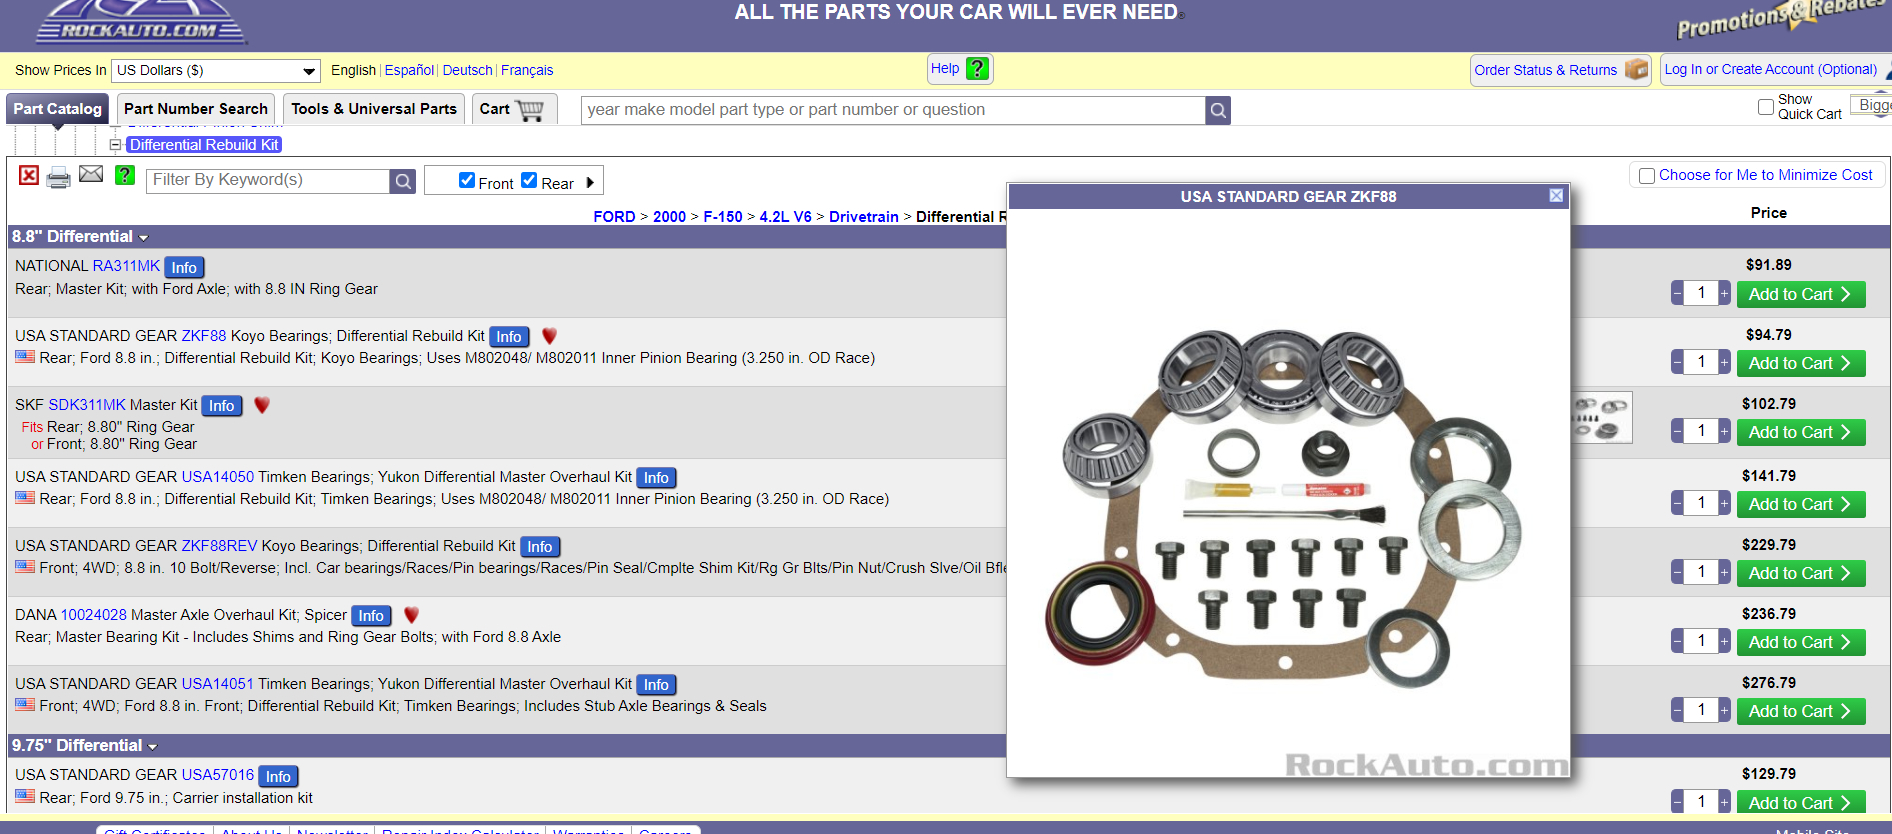Enable Show Quick Cart checkbox

tap(1766, 107)
